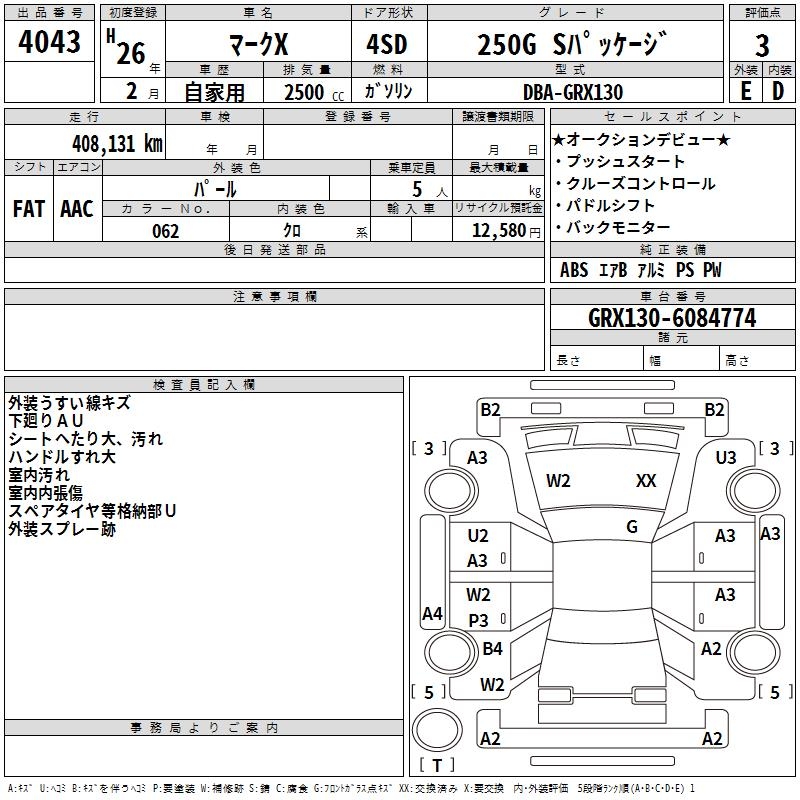Click the 検査員記入欄 section header
The width and height of the screenshot is (800, 800).
click(204, 385)
